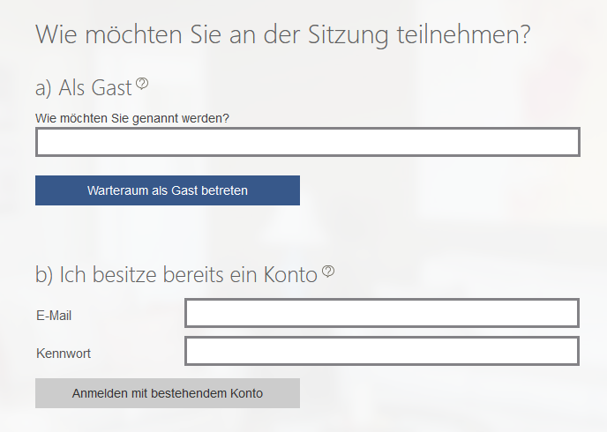Click the "a) Als Gast" heading
607x432 pixels.
[x=84, y=87]
